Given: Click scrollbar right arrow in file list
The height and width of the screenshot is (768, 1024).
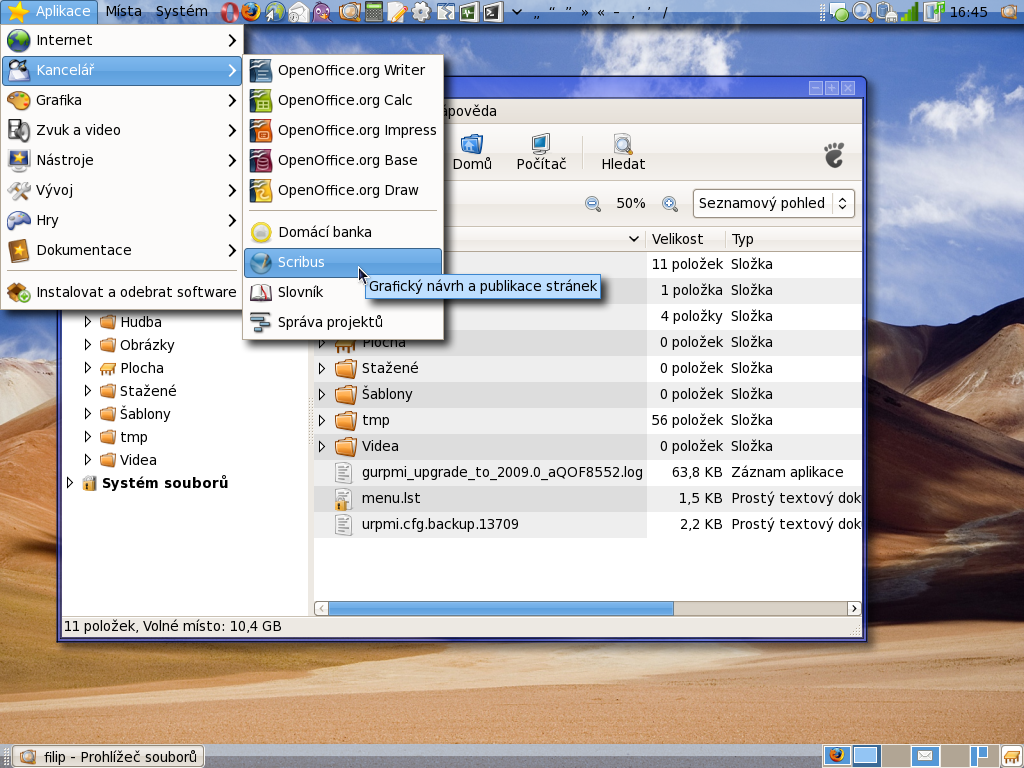Looking at the screenshot, I should (x=854, y=609).
